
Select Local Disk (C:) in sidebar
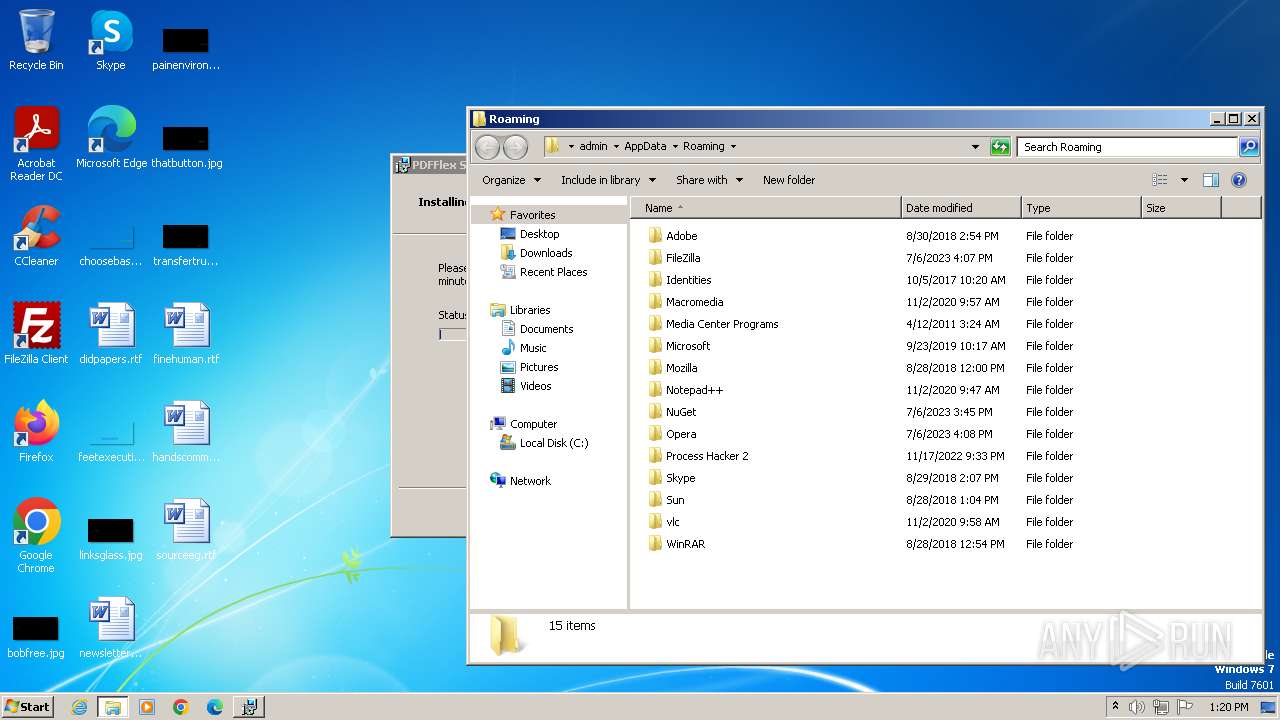(x=553, y=443)
